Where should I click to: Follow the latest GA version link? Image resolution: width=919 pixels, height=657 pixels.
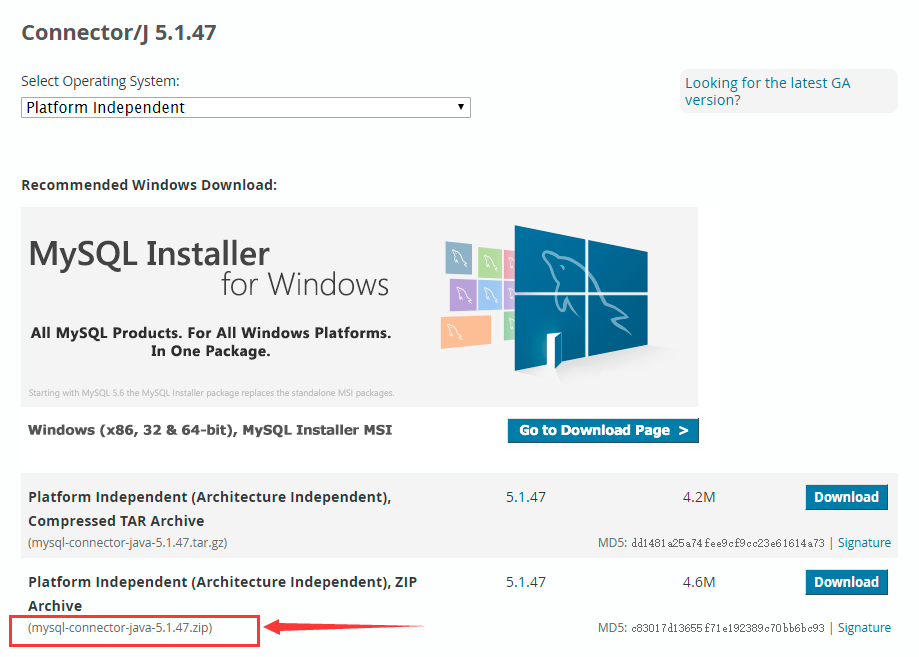(x=767, y=91)
